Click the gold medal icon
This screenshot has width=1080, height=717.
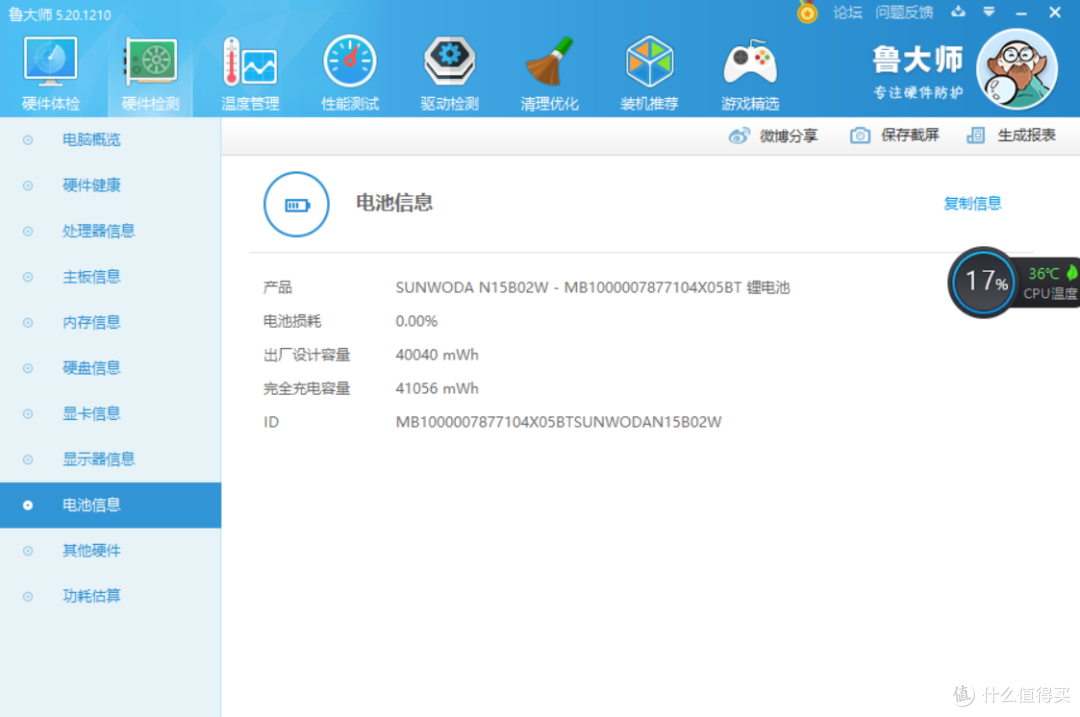[807, 12]
